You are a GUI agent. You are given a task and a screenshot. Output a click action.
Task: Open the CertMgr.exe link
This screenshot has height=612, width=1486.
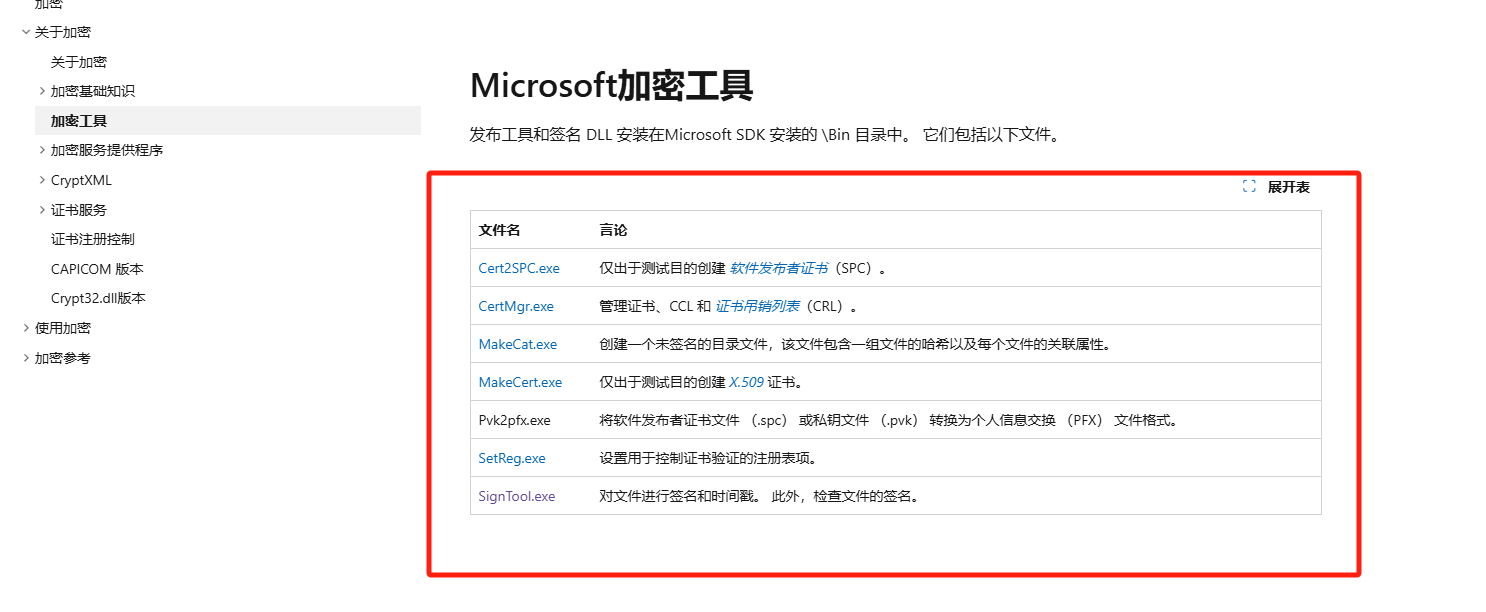516,306
